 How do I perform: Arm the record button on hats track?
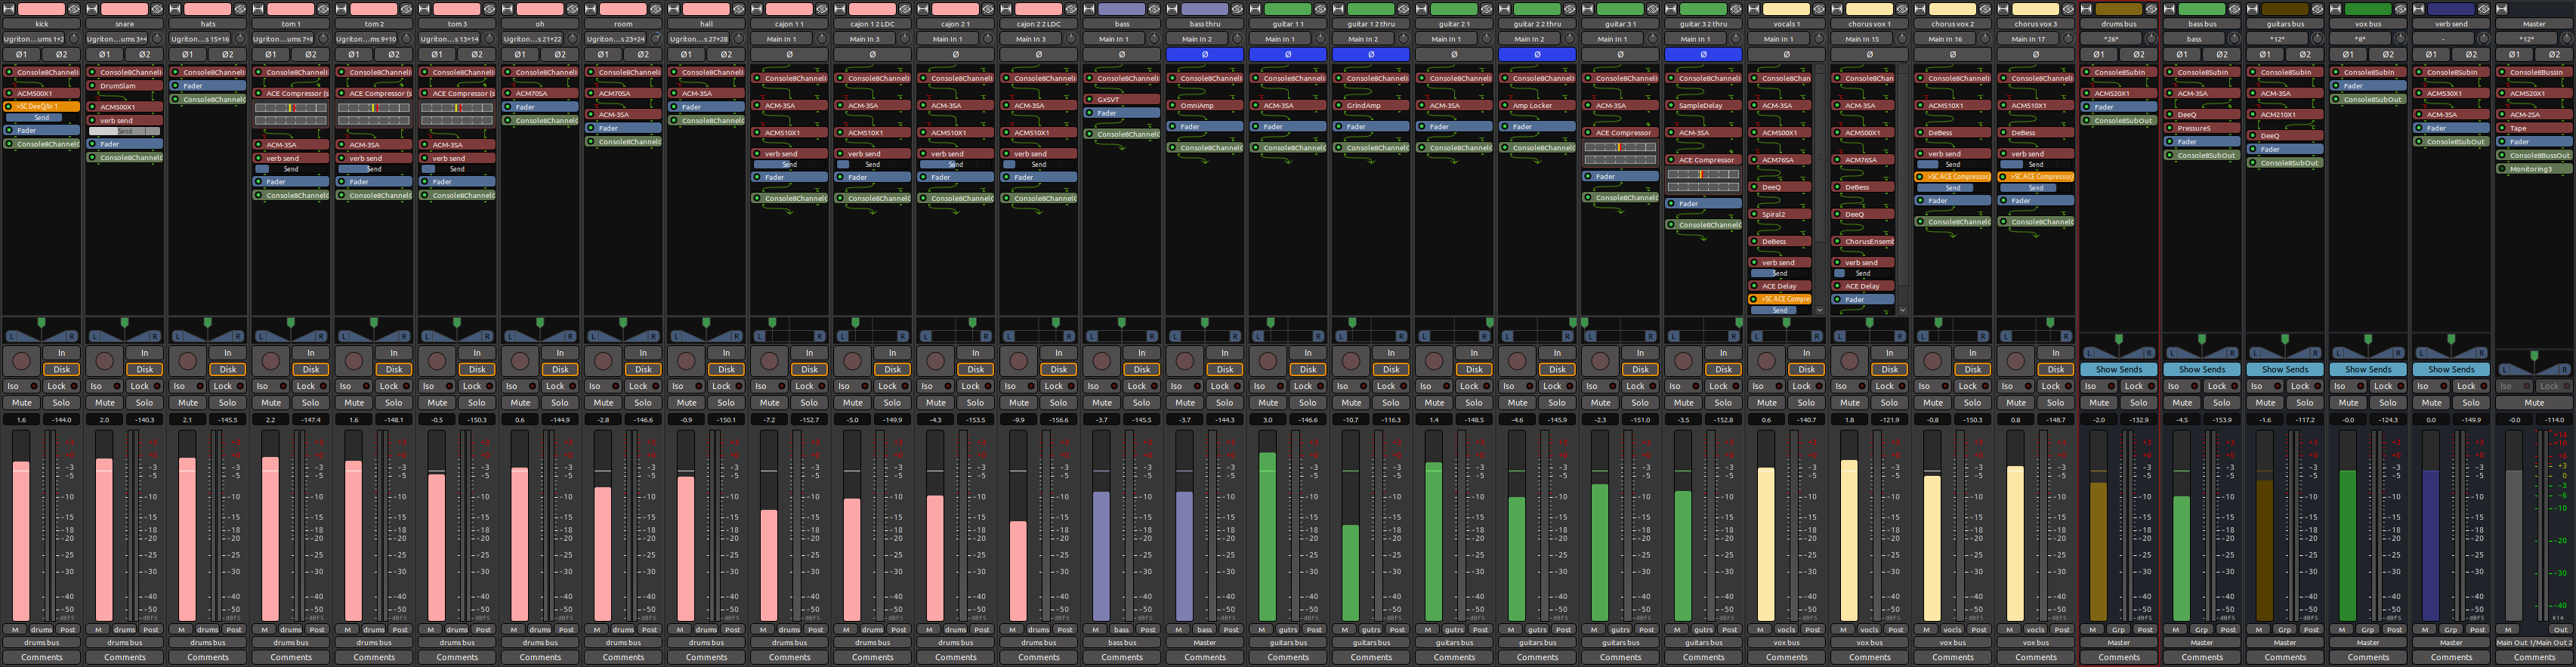pyautogui.click(x=188, y=361)
